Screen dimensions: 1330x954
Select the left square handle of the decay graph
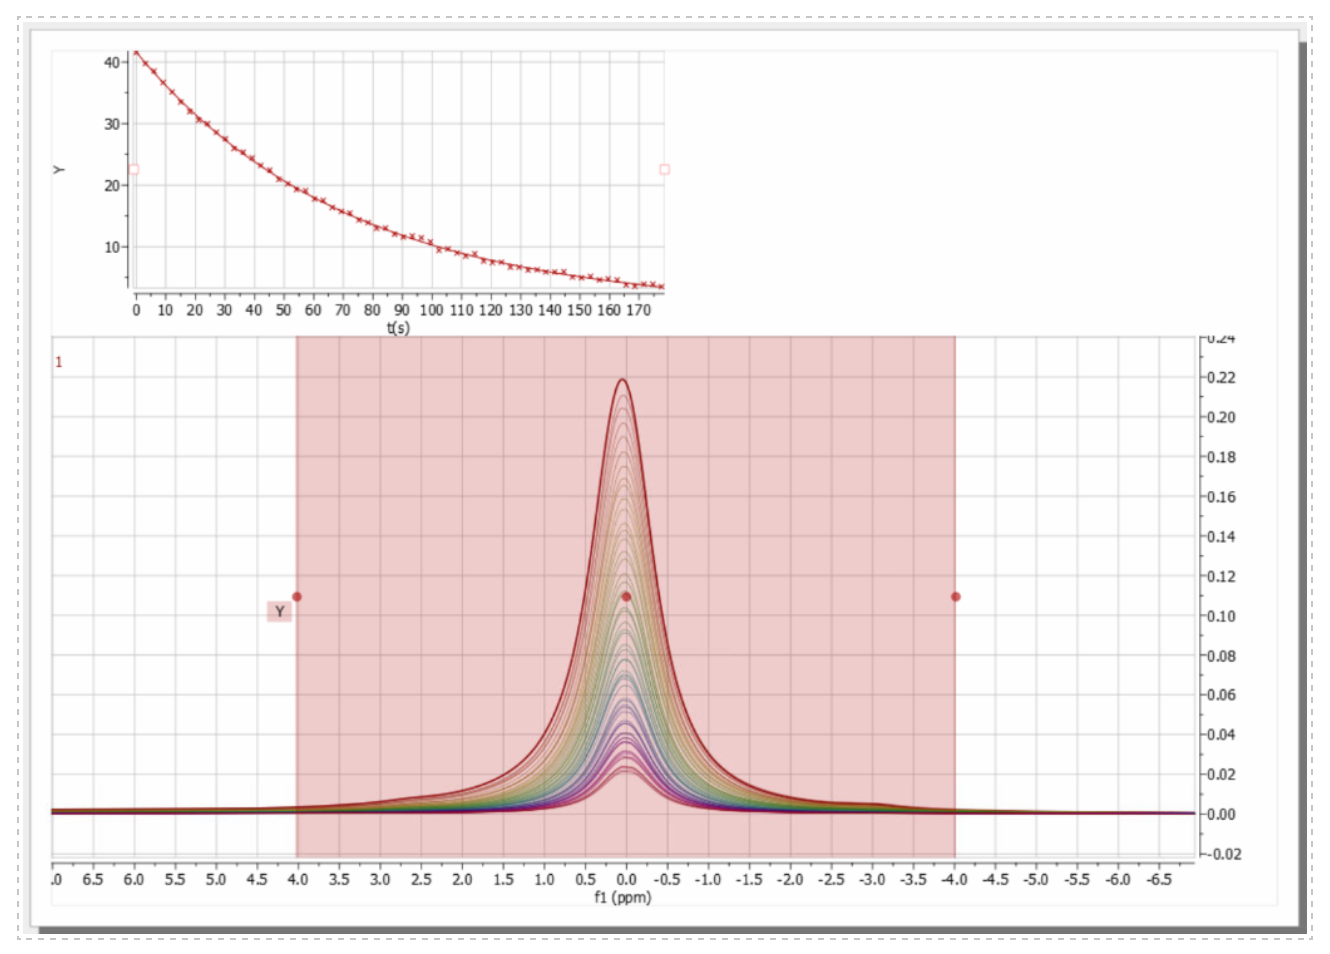pos(134,170)
